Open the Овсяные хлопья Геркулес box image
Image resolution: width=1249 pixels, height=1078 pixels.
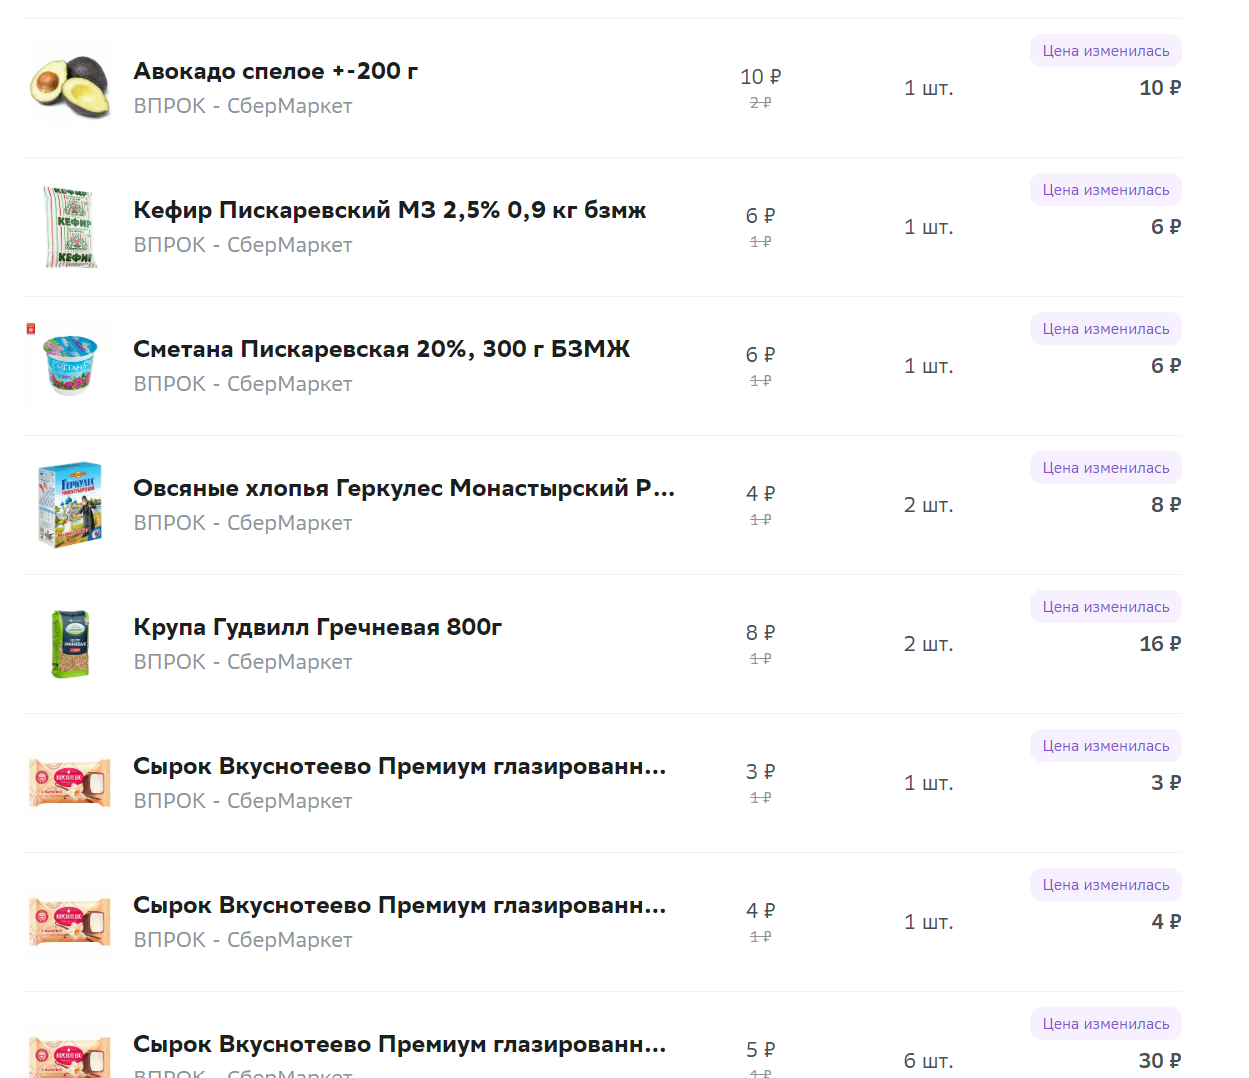pyautogui.click(x=70, y=505)
